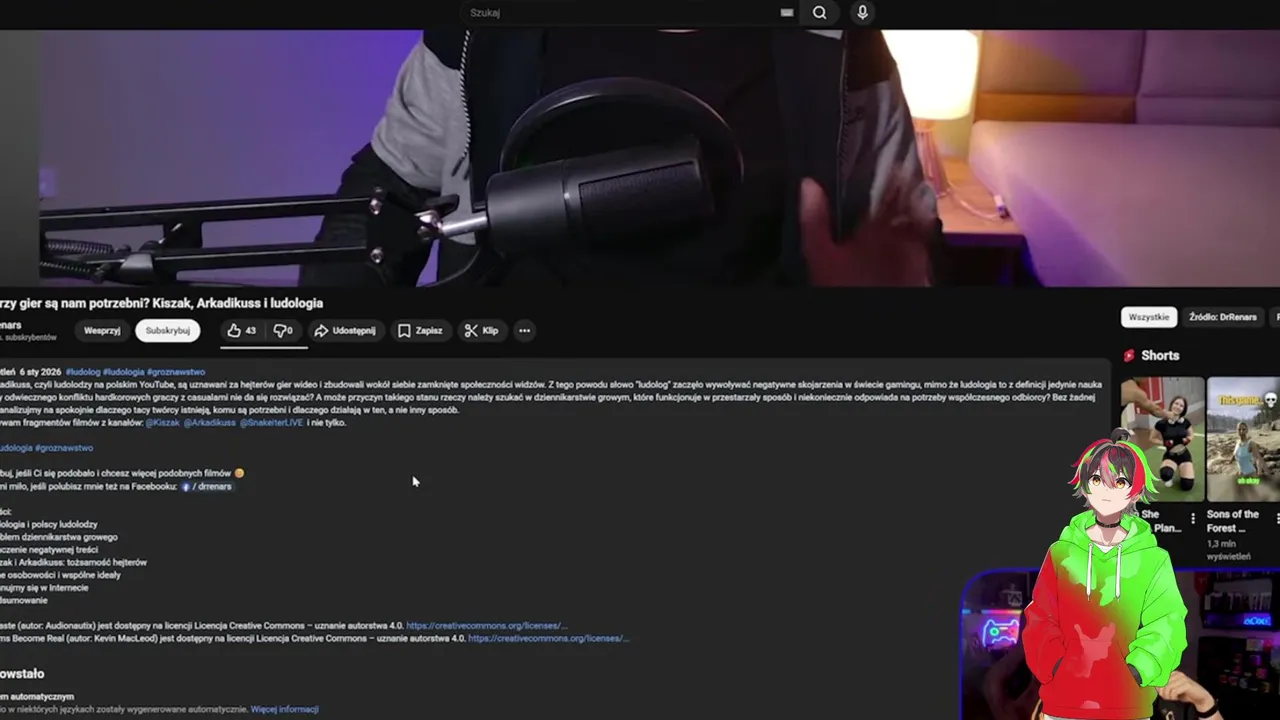Click the like count 43
The width and height of the screenshot is (1280, 720).
point(250,331)
